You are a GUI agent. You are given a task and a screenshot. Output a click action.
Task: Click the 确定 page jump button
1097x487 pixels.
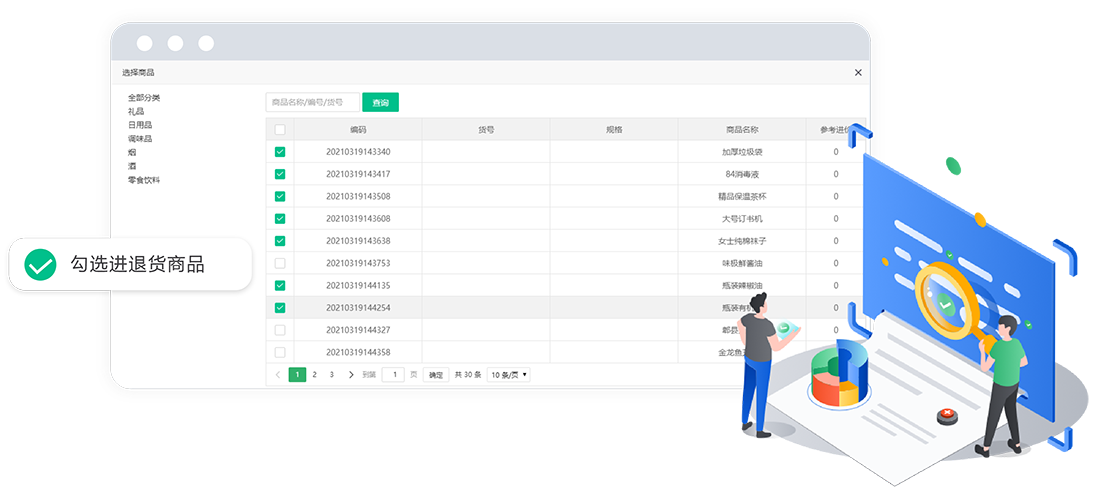(x=436, y=375)
